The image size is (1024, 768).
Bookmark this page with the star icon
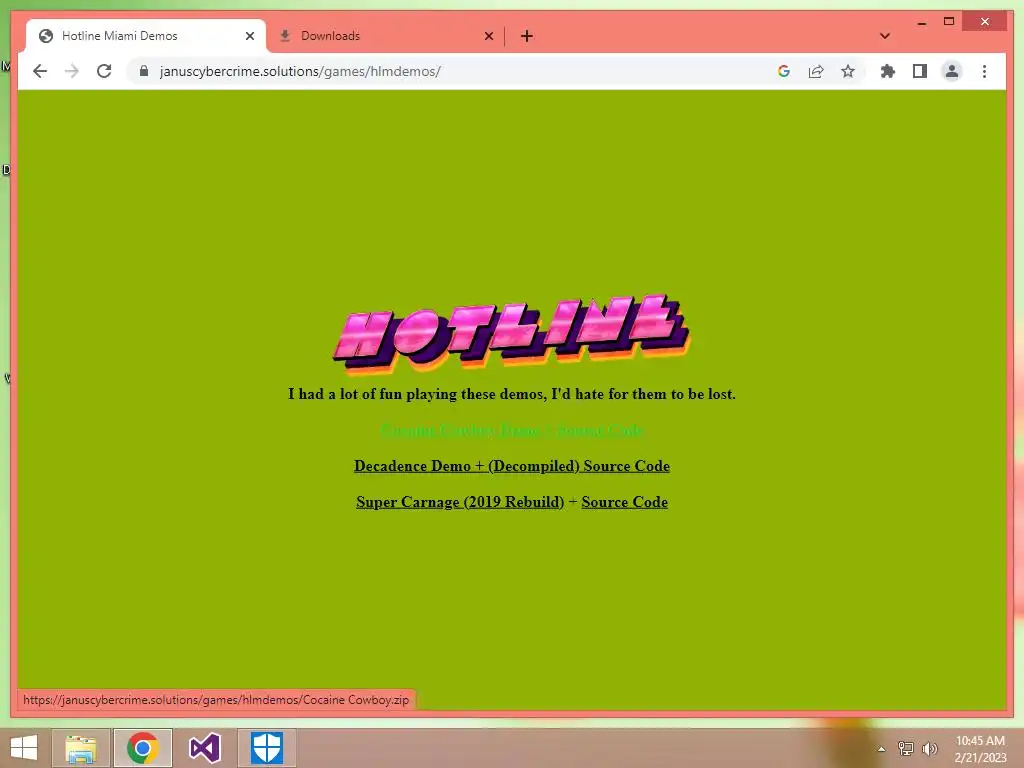[x=848, y=71]
